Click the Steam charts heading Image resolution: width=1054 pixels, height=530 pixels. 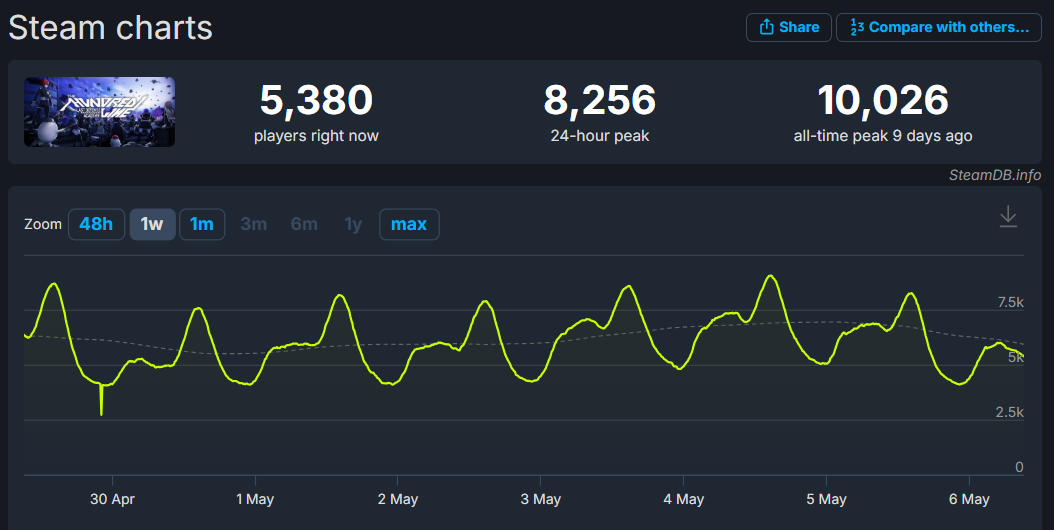[x=110, y=28]
